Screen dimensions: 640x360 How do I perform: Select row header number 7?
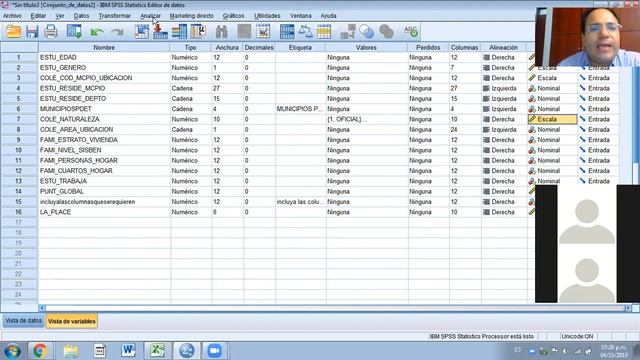coord(19,119)
